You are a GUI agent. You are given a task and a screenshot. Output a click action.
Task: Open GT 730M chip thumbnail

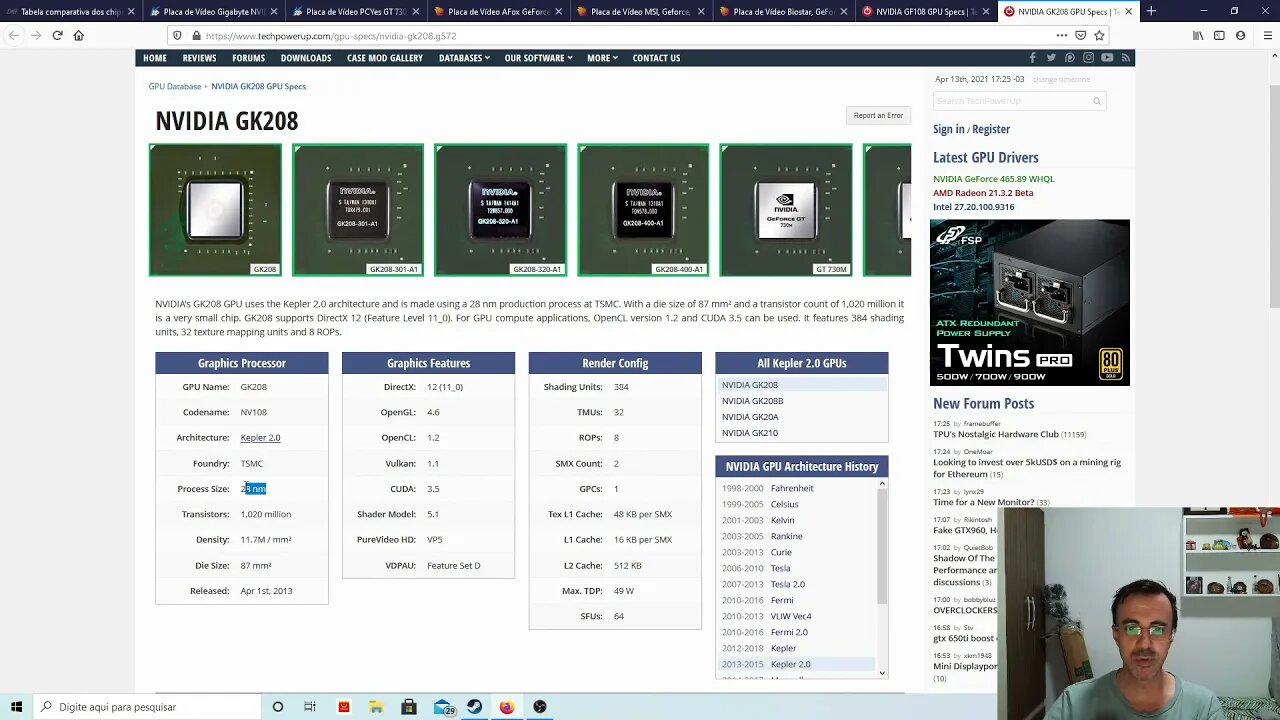pyautogui.click(x=786, y=210)
